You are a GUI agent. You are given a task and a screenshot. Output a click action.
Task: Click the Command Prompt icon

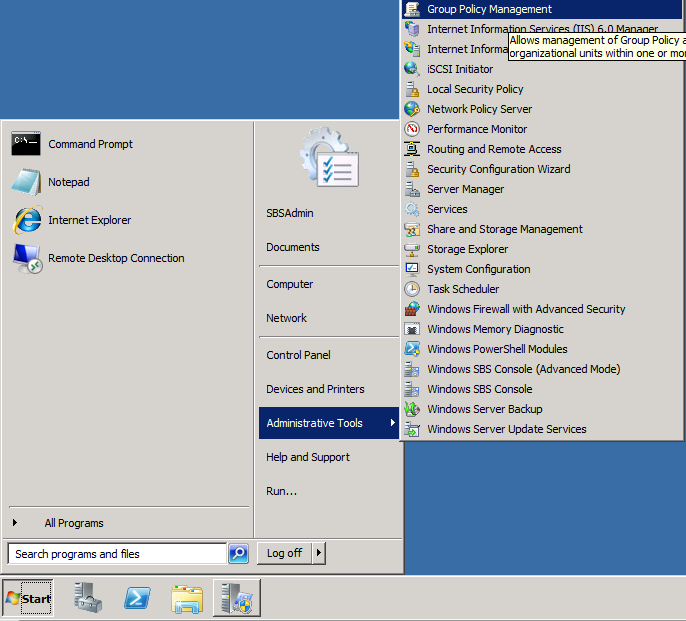(x=26, y=144)
